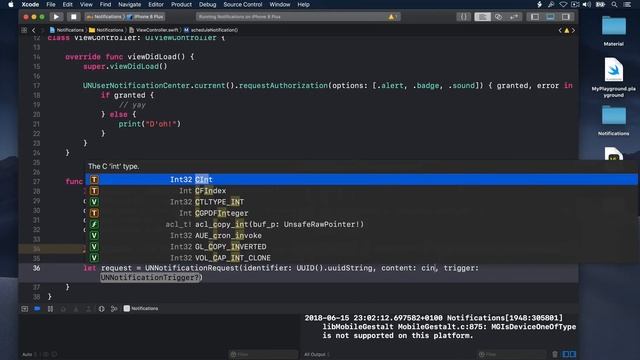The height and width of the screenshot is (360, 640).
Task: Open the Product menu
Action: 181,4
